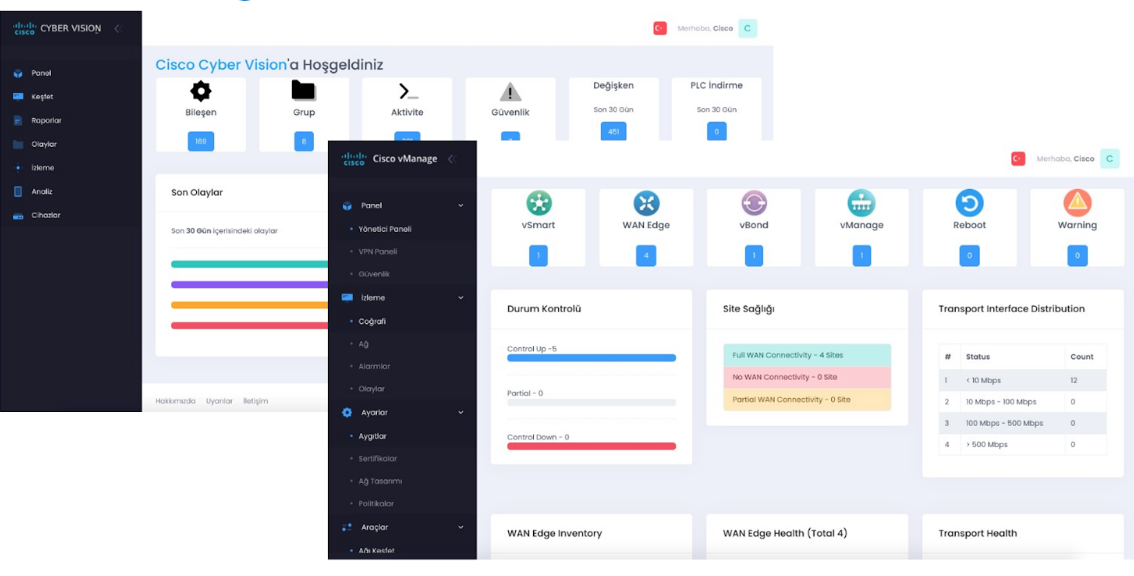Screen dimensions: 1134x576
Task: Click the Aktivite terminal icon
Action: (407, 92)
